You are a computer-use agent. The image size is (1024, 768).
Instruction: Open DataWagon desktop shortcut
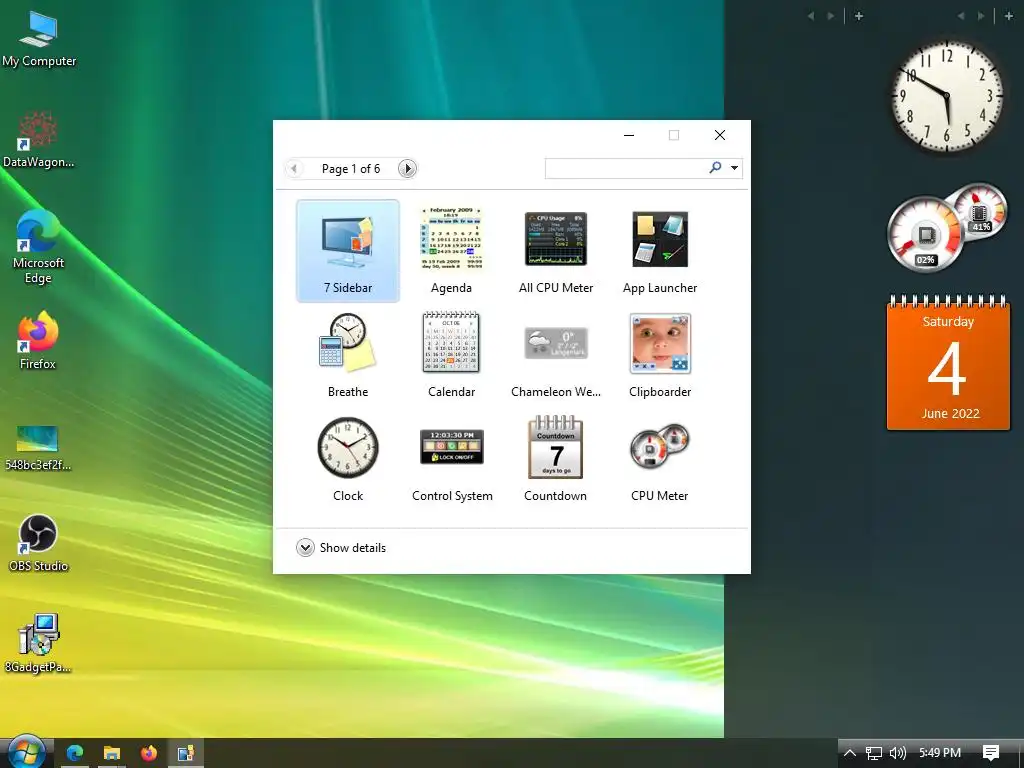[x=39, y=140]
